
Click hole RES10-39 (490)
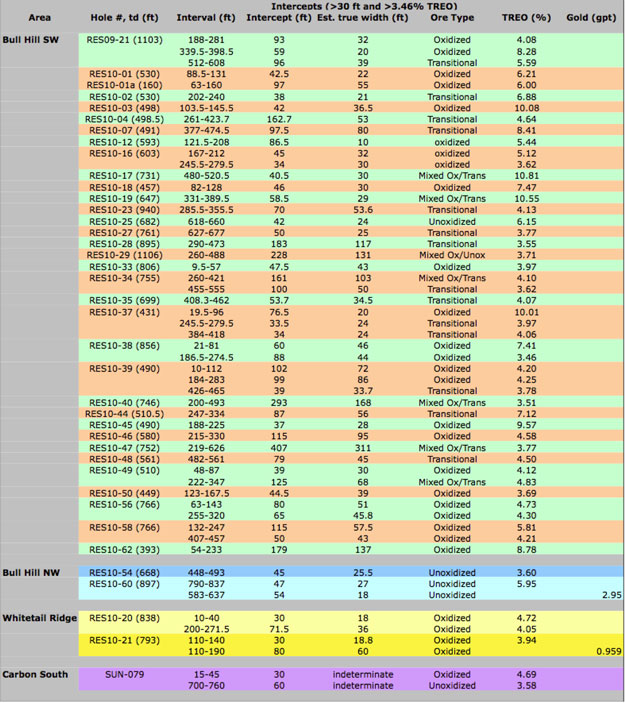pyautogui.click(x=124, y=369)
